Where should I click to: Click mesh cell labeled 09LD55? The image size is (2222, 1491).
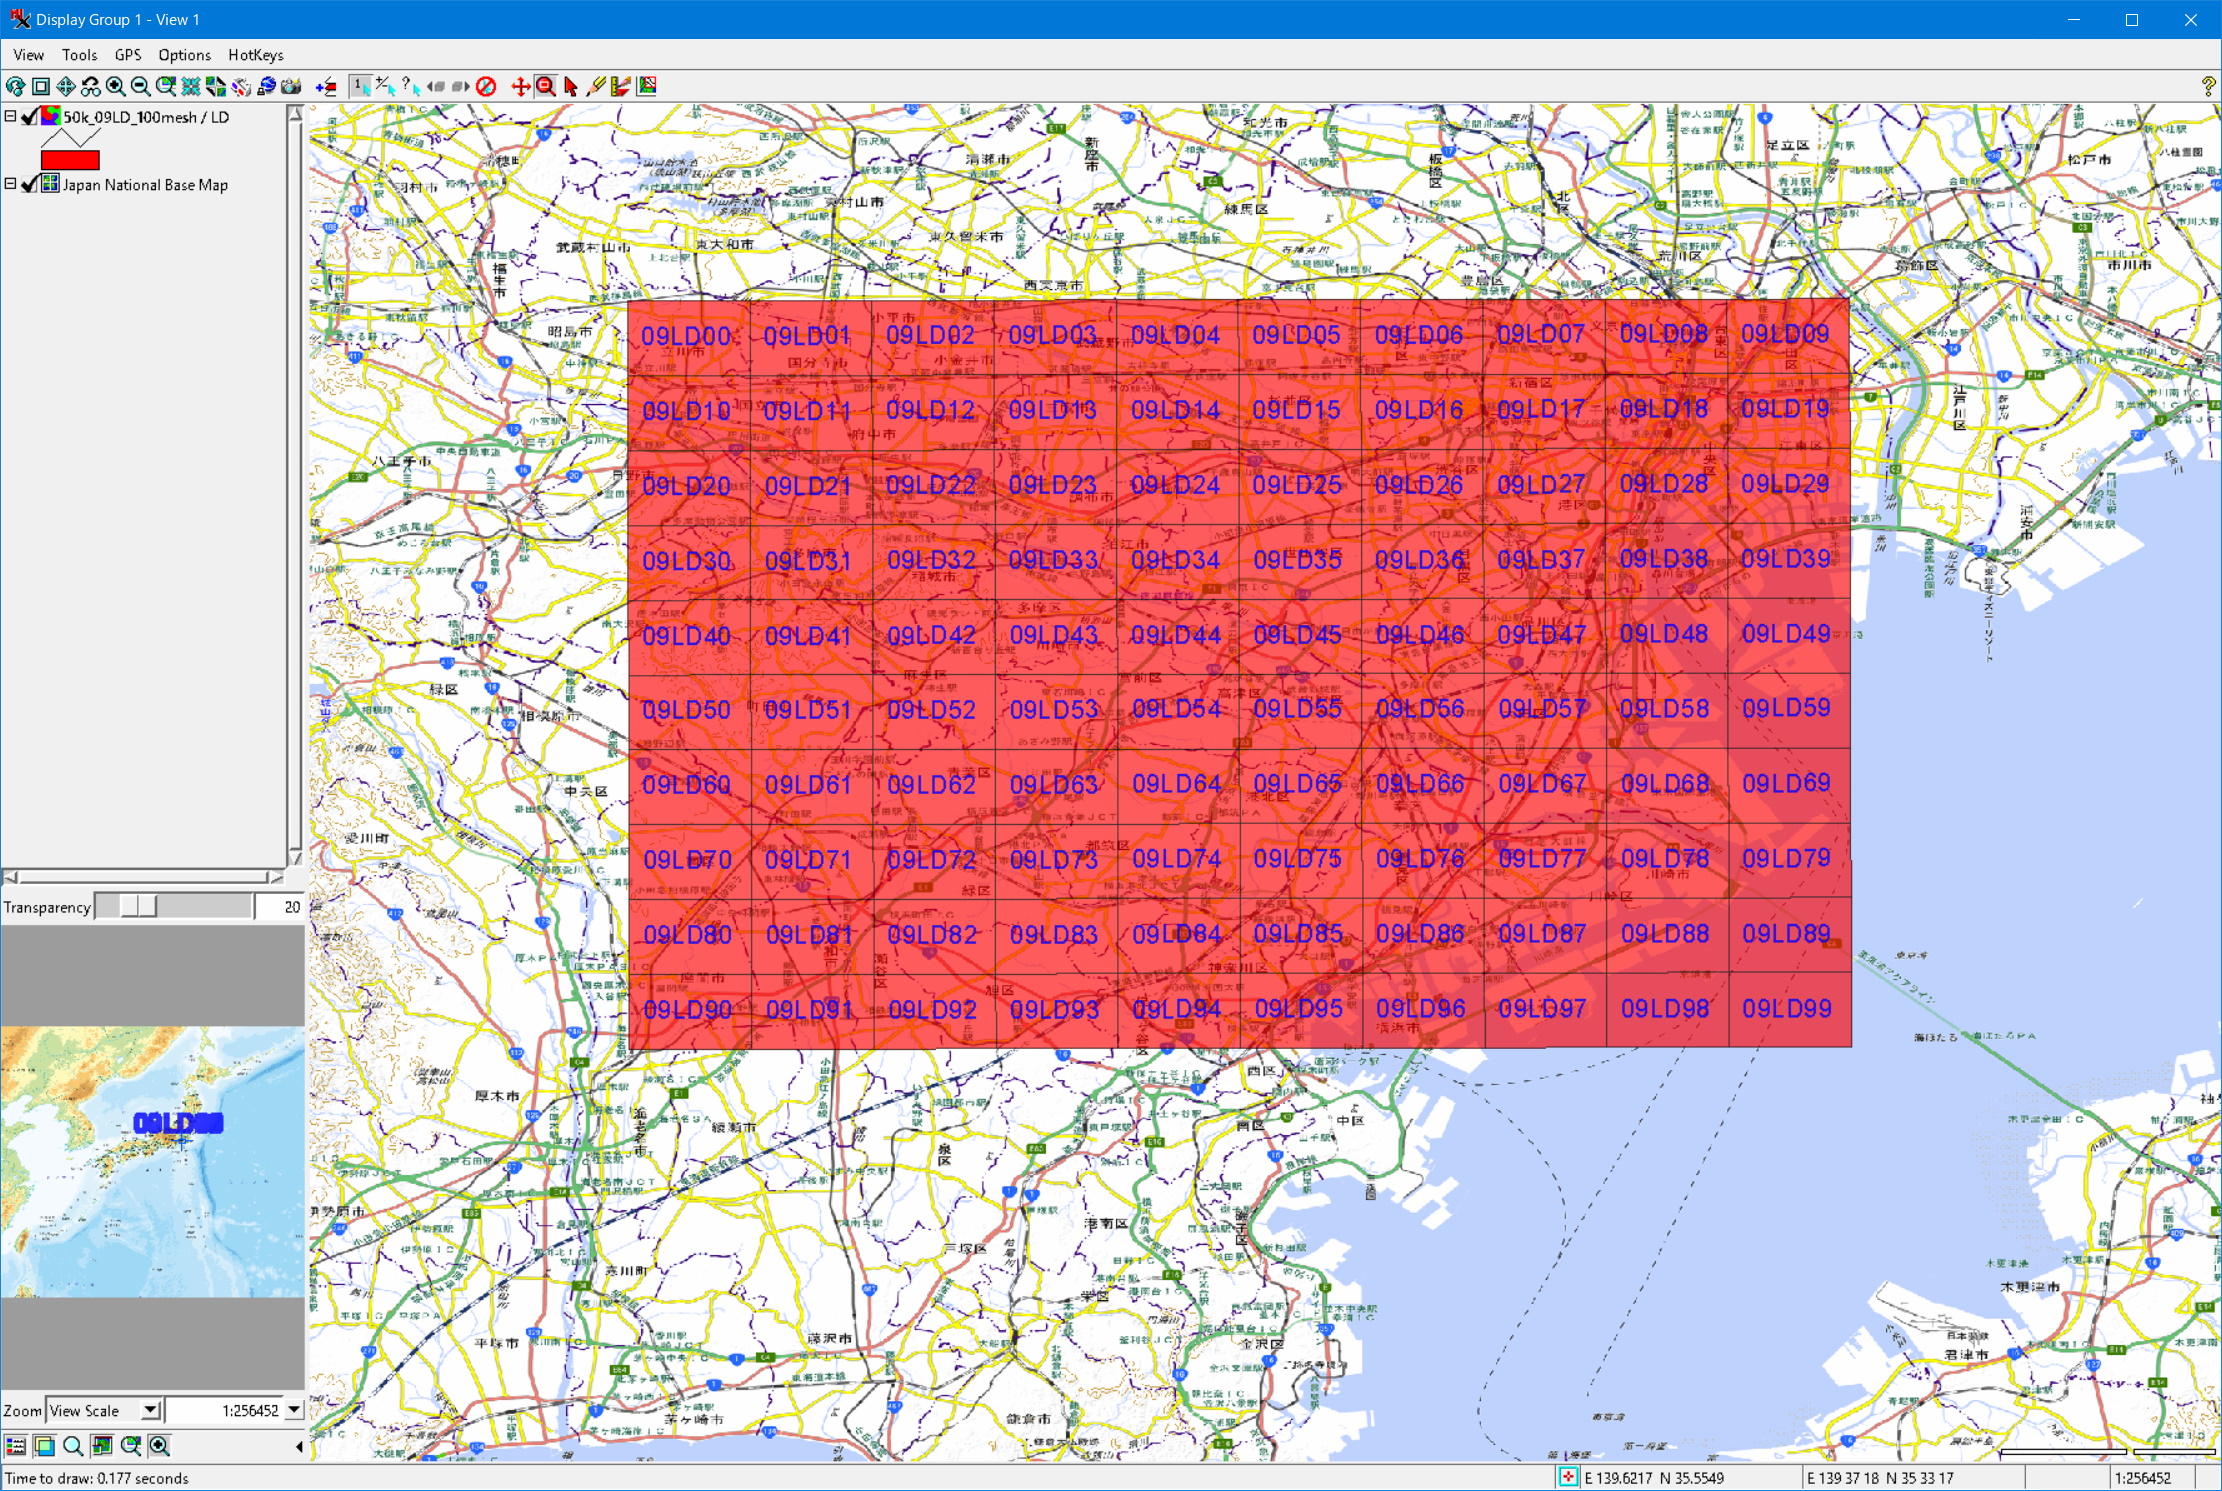(x=1300, y=712)
